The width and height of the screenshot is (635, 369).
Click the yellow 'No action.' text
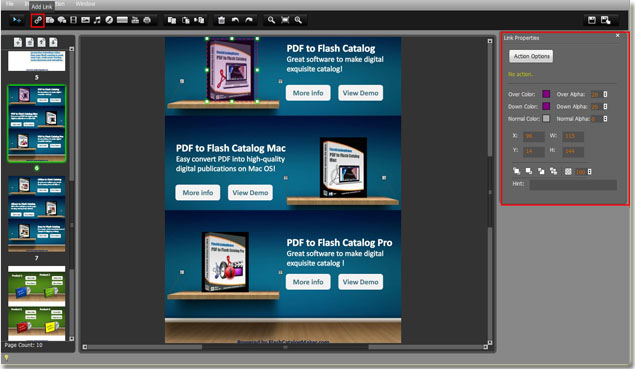(520, 74)
